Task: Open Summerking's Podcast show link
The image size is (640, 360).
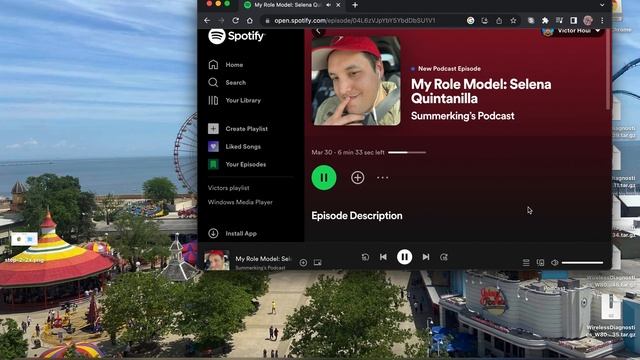Action: pyautogui.click(x=462, y=116)
